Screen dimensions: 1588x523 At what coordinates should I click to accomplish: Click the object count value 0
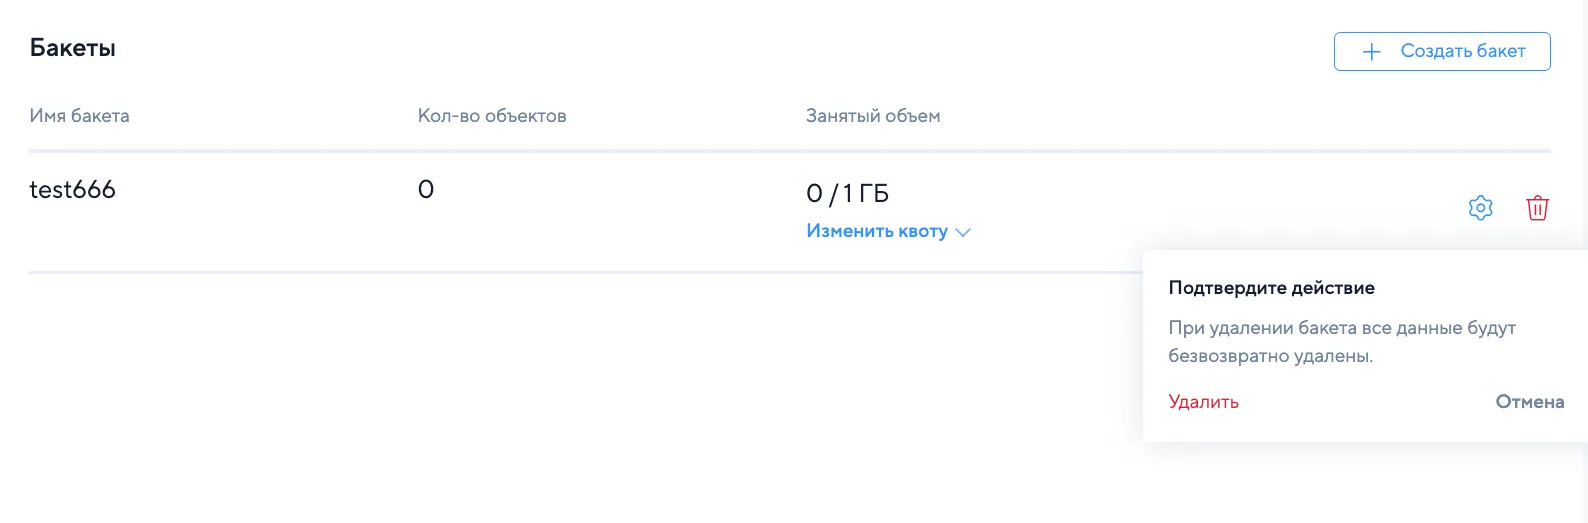coord(426,189)
